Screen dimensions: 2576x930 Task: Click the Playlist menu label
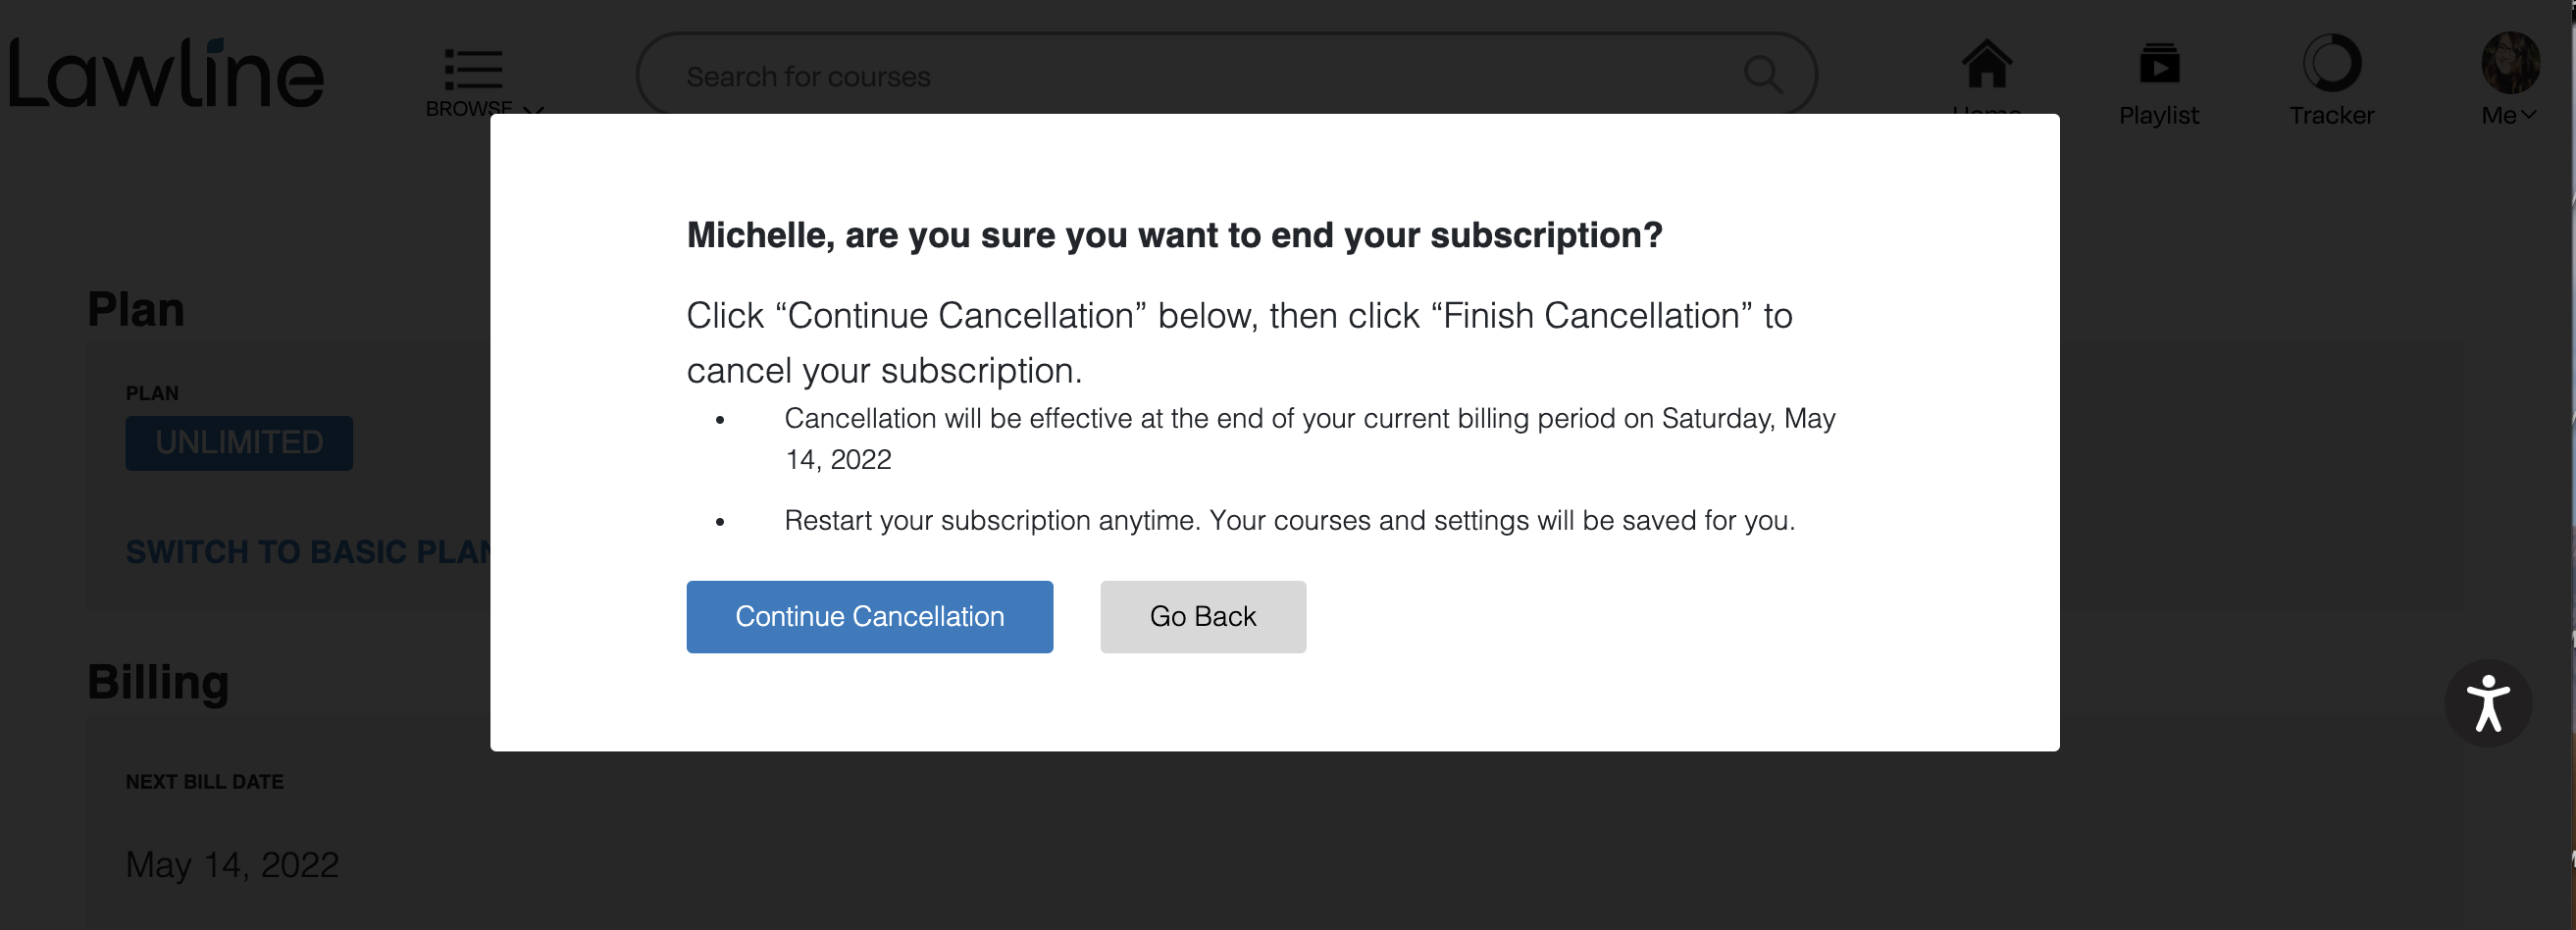[2158, 115]
